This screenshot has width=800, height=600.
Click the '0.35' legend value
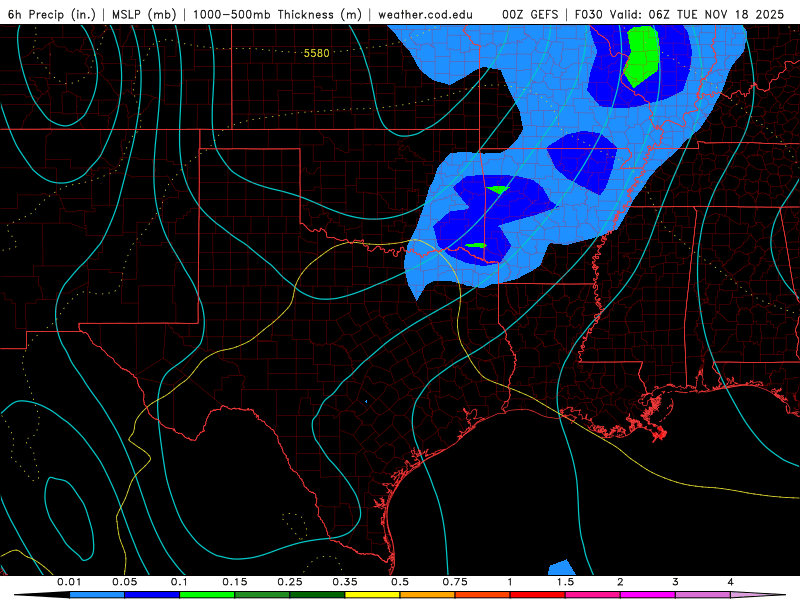345,582
